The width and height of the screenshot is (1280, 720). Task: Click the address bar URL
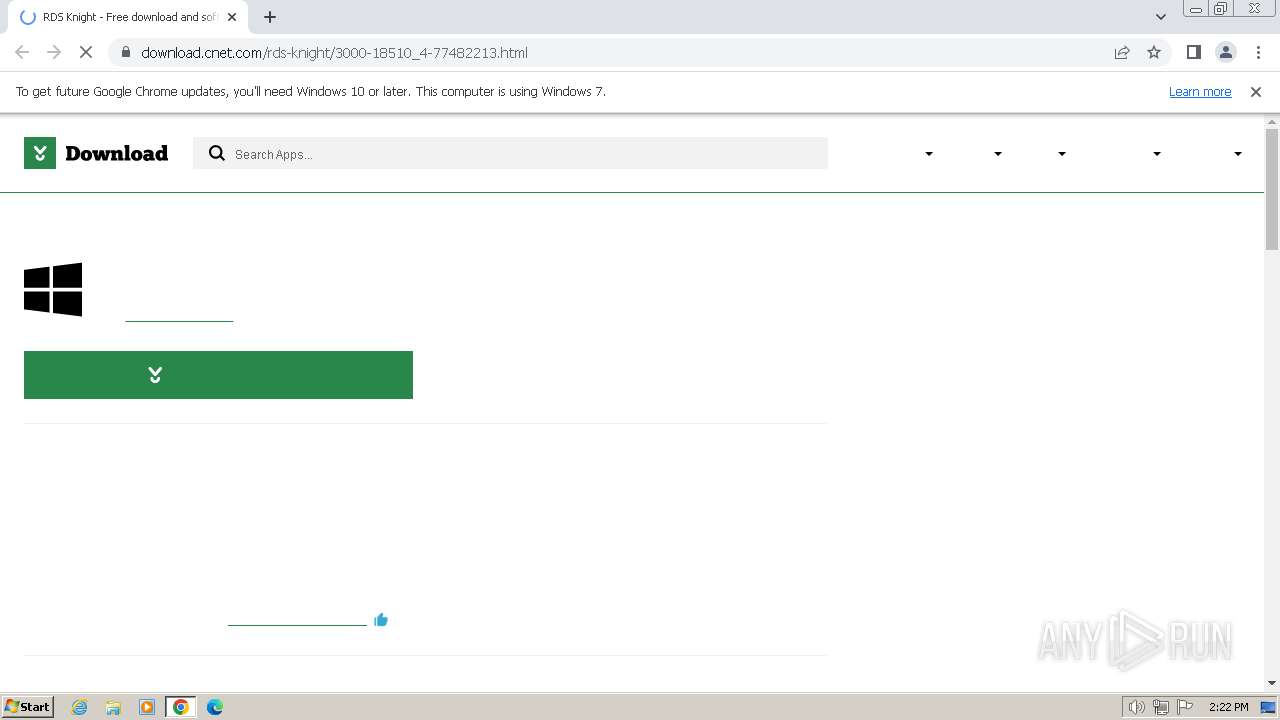point(334,52)
